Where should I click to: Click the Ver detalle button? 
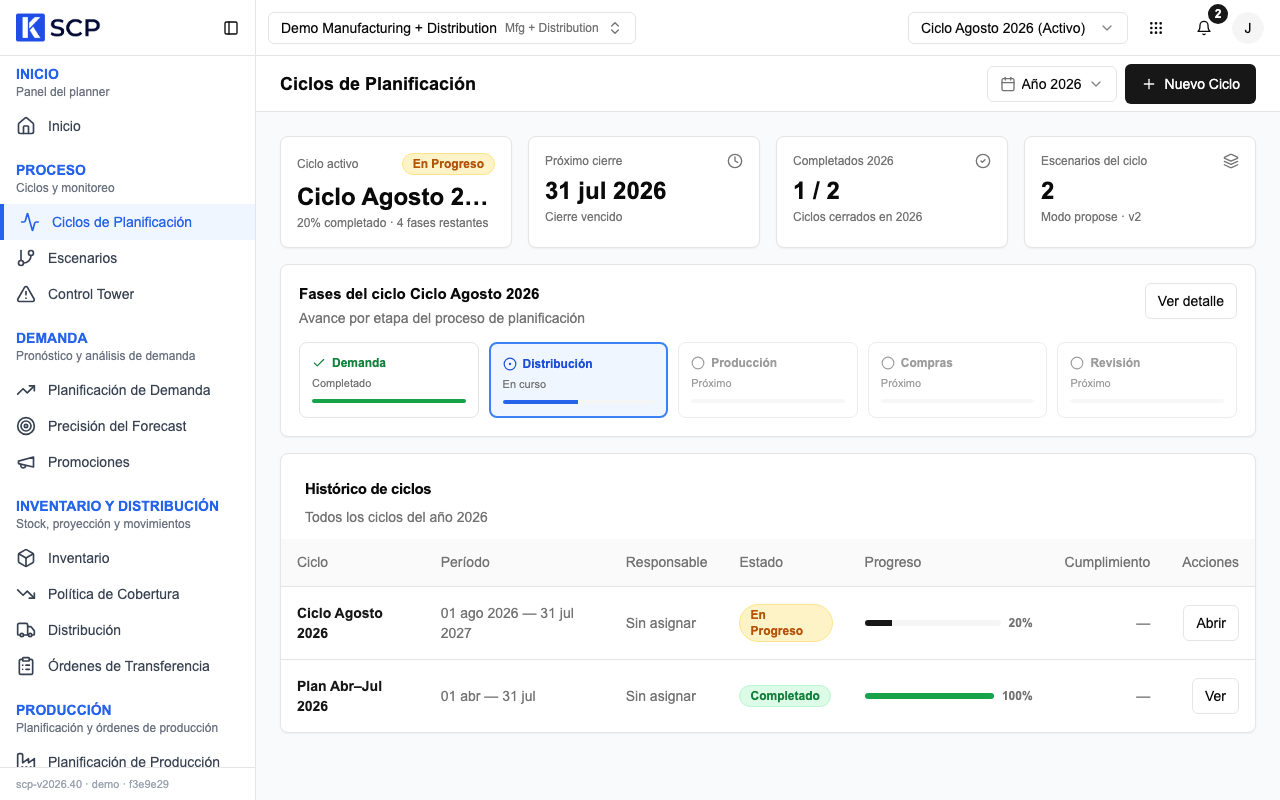pos(1191,301)
